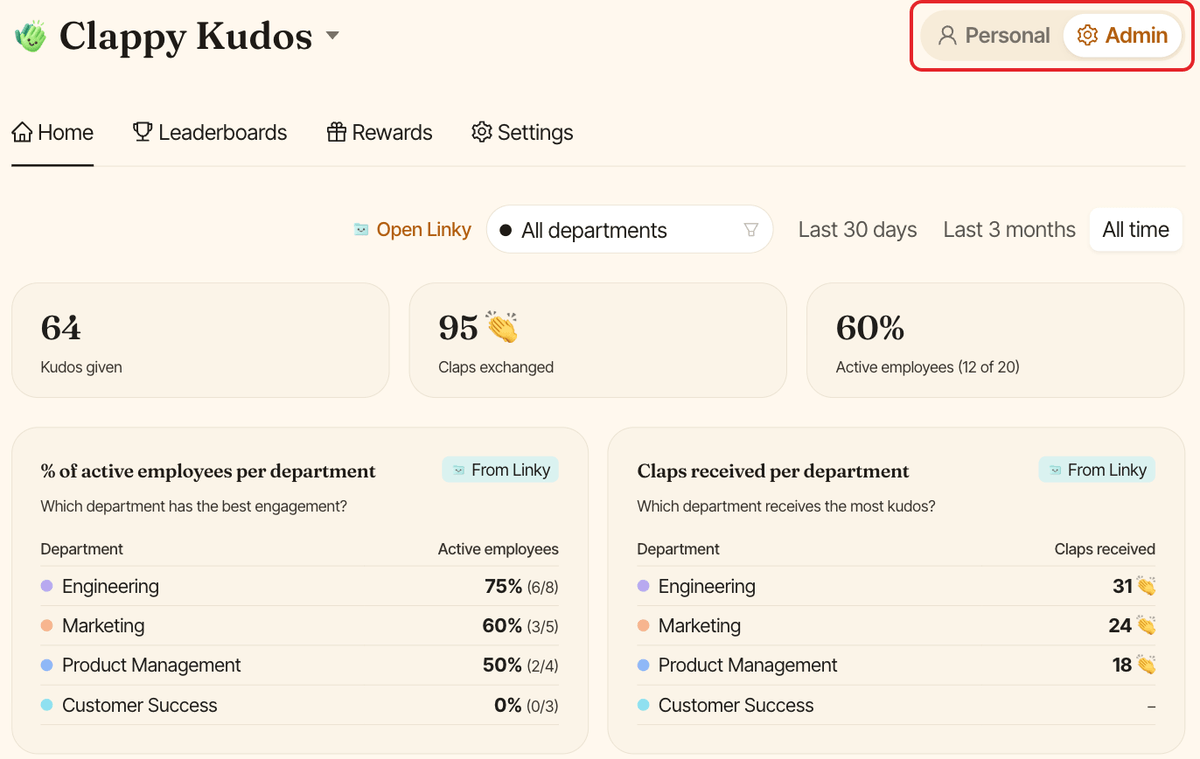Image resolution: width=1200 pixels, height=759 pixels.
Task: Click the 75% (6/8) value
Action: coord(521,587)
